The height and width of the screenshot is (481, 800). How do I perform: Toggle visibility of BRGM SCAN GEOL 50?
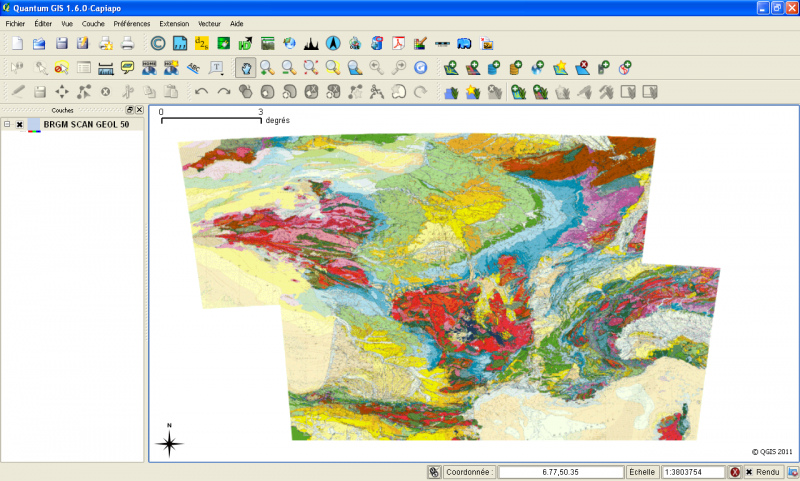pyautogui.click(x=20, y=125)
